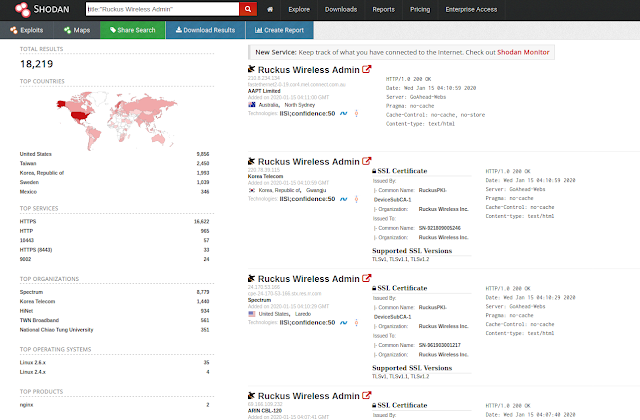The width and height of the screenshot is (640, 420).
Task: Click the Korea flag icon
Action: 252,190
